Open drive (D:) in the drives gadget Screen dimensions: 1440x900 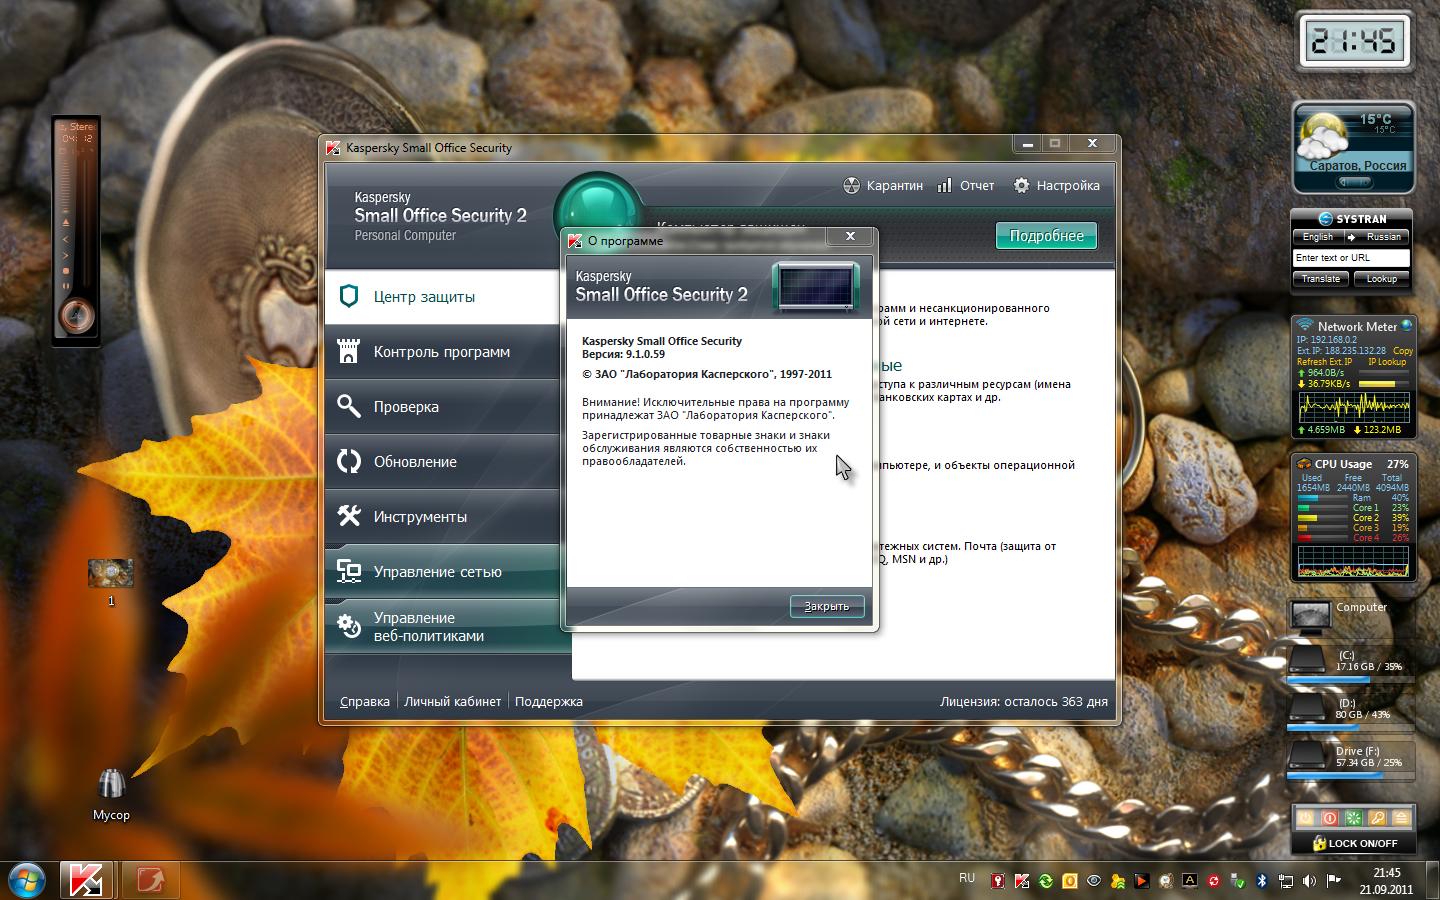(1351, 710)
